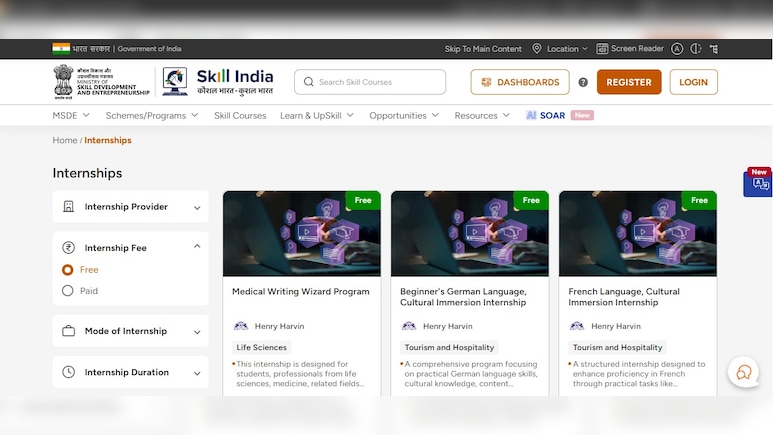Viewport: 773px width, 435px height.
Task: Open the chat support bubble icon
Action: pyautogui.click(x=743, y=372)
